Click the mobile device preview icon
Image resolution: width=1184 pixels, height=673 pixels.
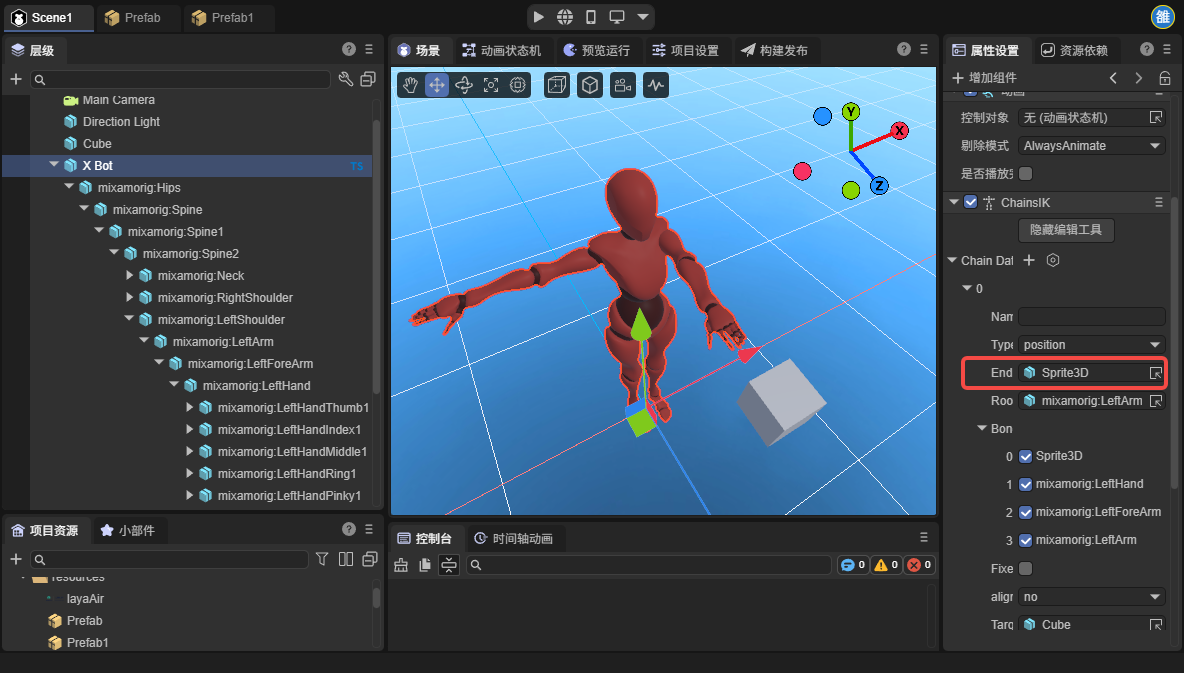coord(591,17)
